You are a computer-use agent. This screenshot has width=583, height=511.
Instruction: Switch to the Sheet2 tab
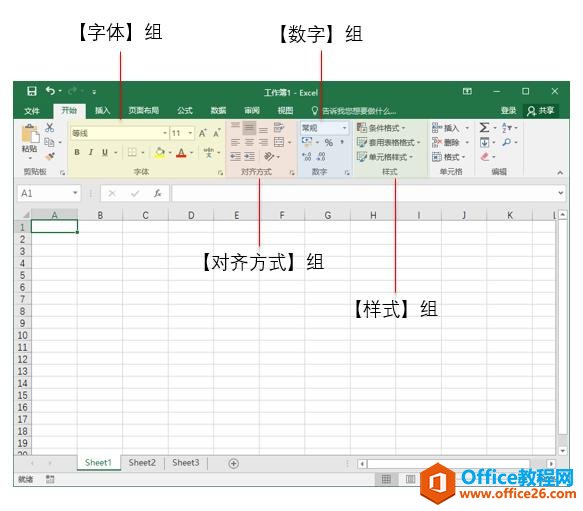[142, 463]
